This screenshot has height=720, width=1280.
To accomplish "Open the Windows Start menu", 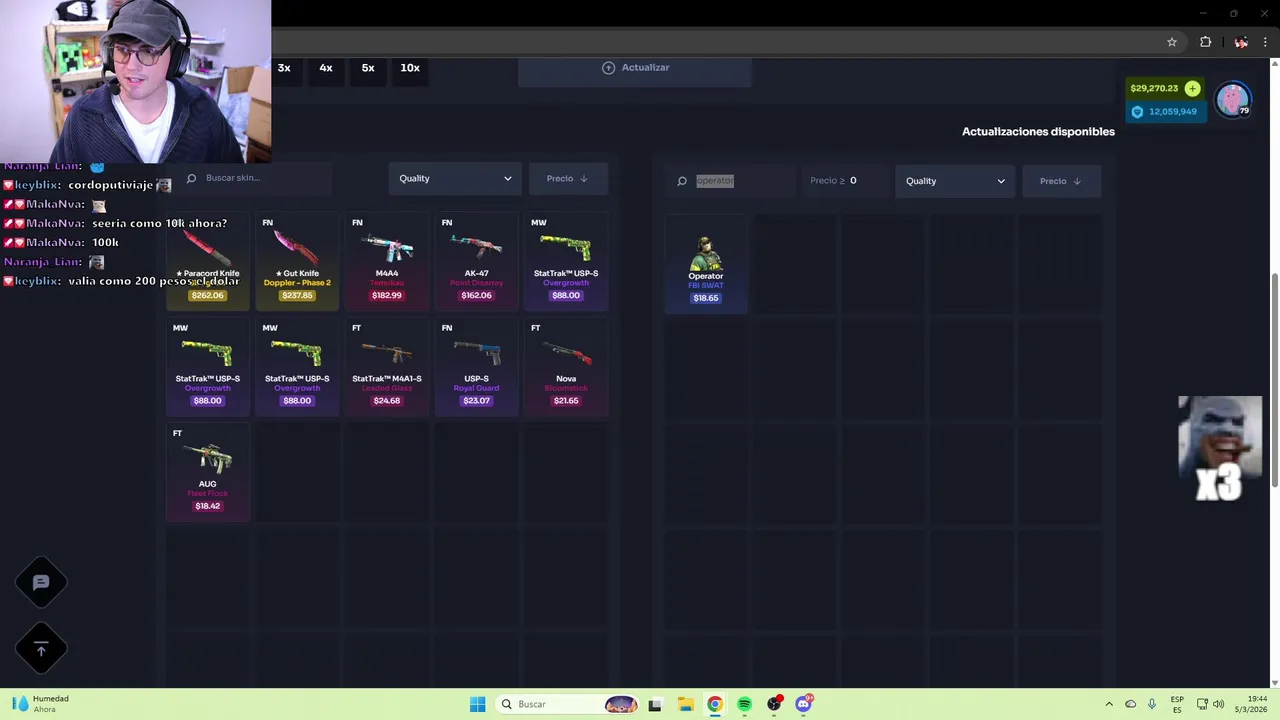I will (x=477, y=704).
